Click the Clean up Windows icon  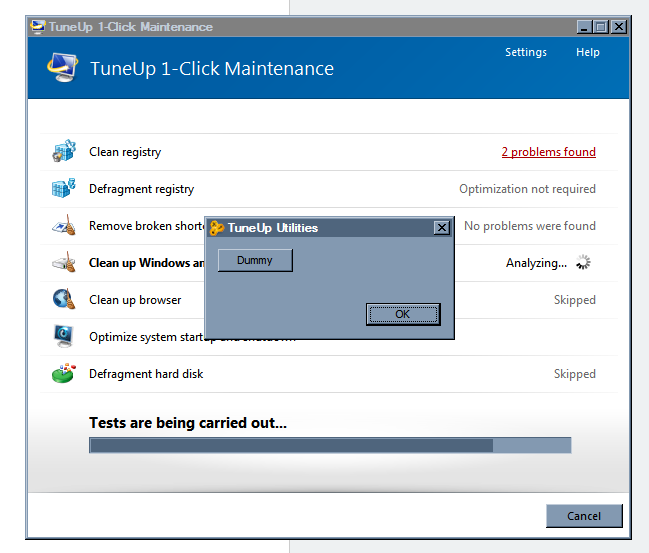pyautogui.click(x=63, y=263)
